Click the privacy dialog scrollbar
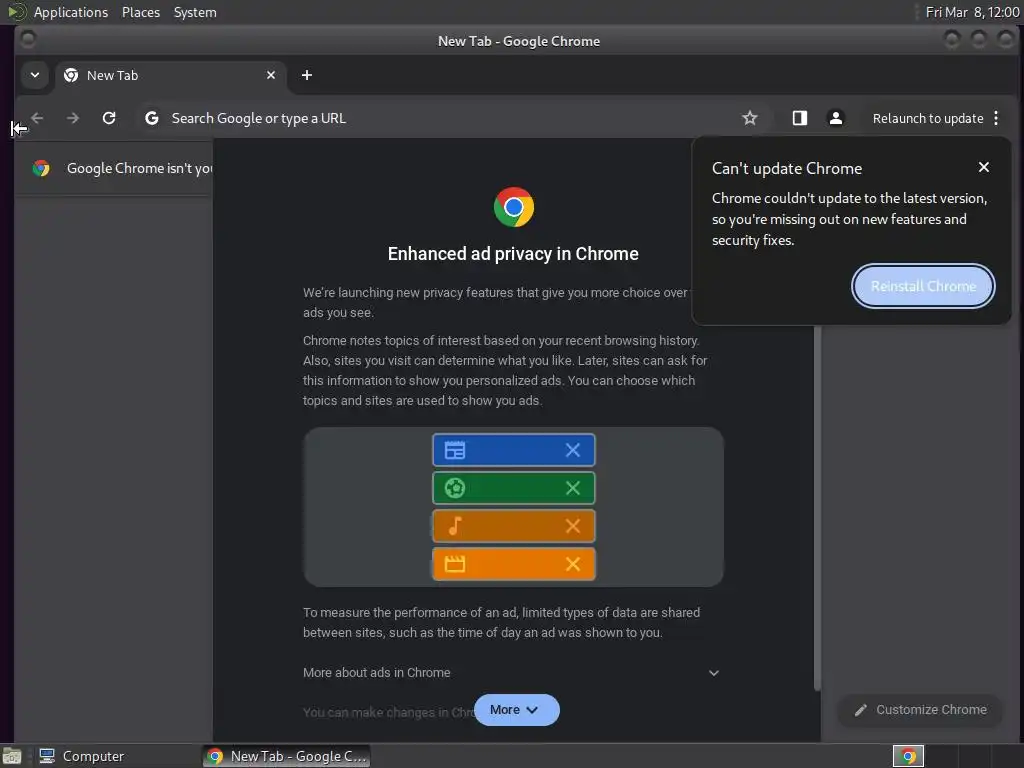 click(817, 508)
